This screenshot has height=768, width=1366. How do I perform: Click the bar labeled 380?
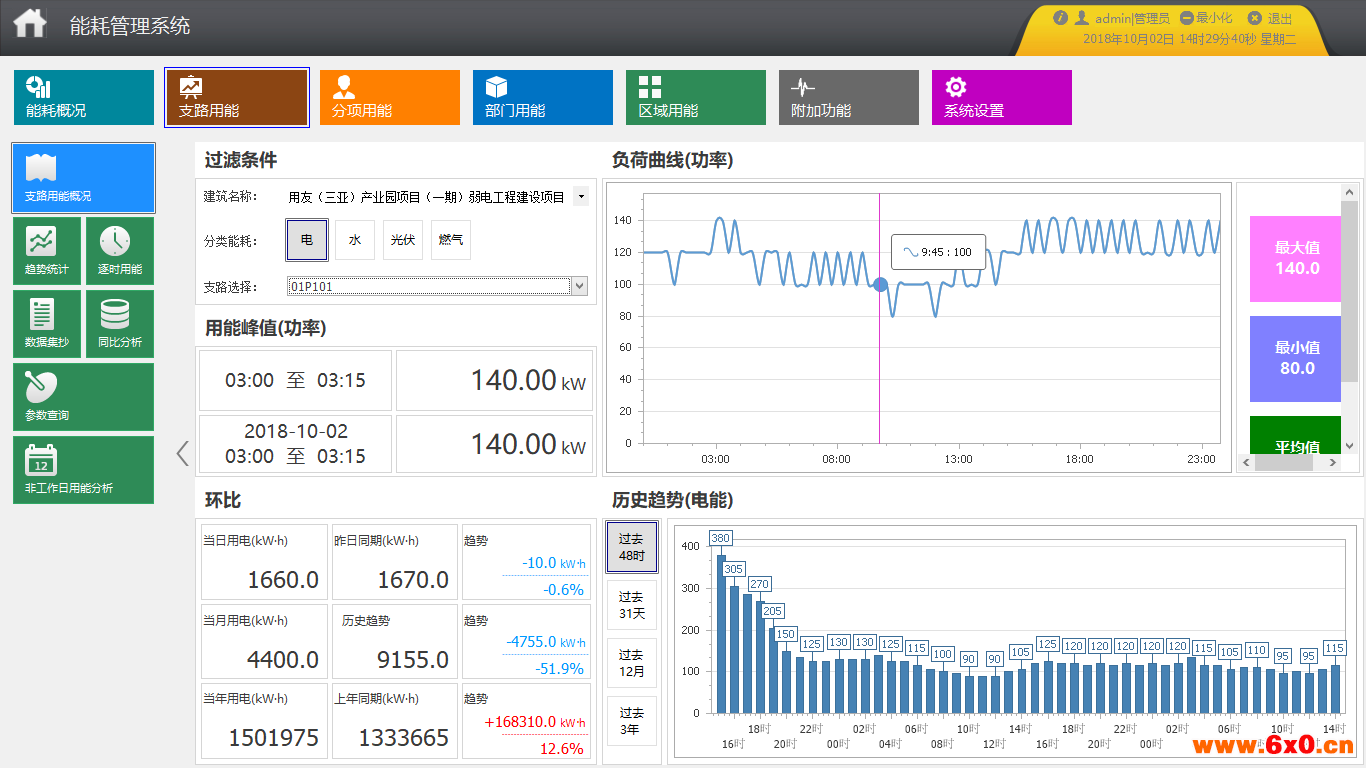point(721,634)
